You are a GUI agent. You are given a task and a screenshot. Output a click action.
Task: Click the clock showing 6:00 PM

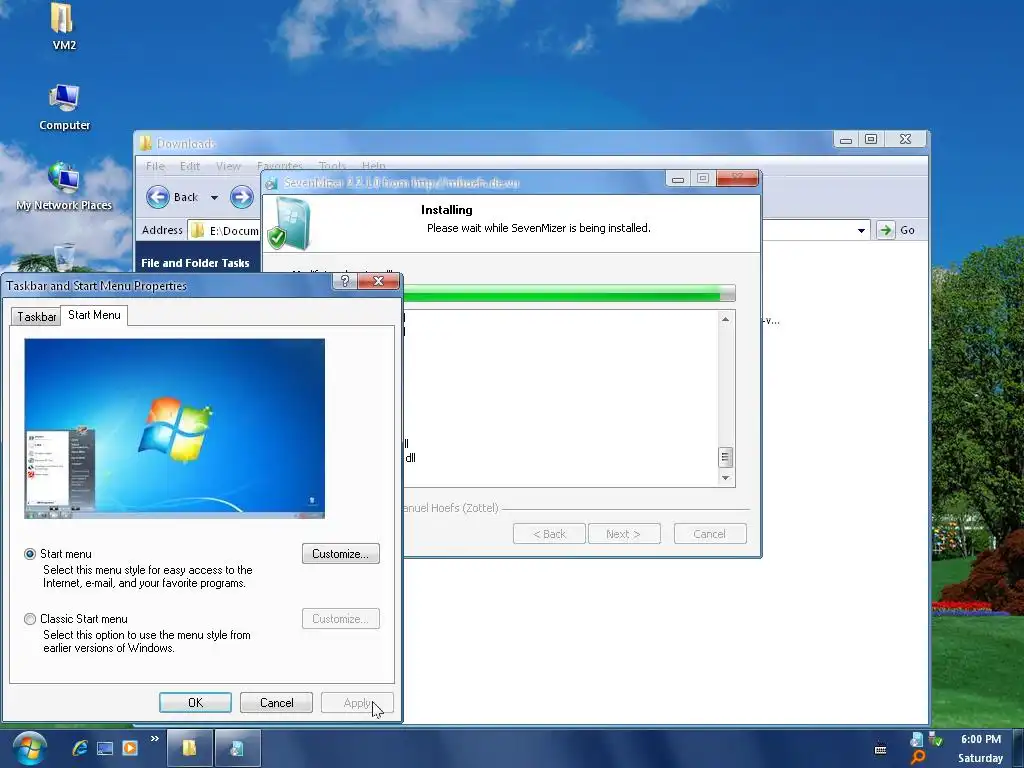pyautogui.click(x=981, y=739)
